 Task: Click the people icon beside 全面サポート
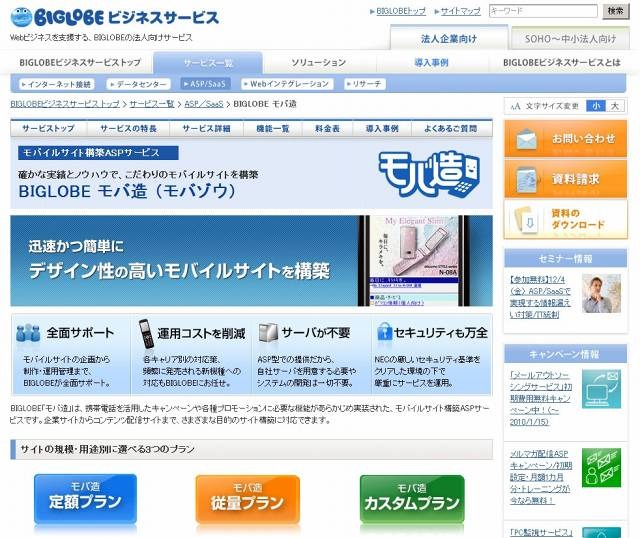point(28,333)
